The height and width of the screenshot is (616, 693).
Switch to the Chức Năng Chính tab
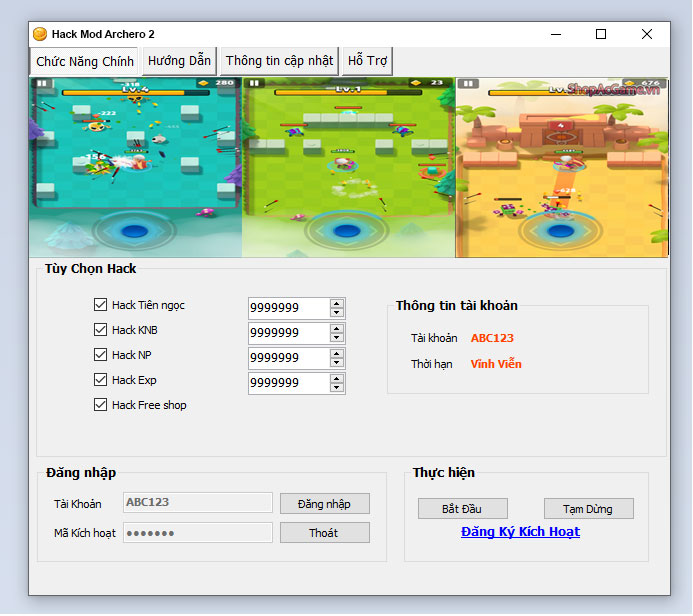pos(84,61)
